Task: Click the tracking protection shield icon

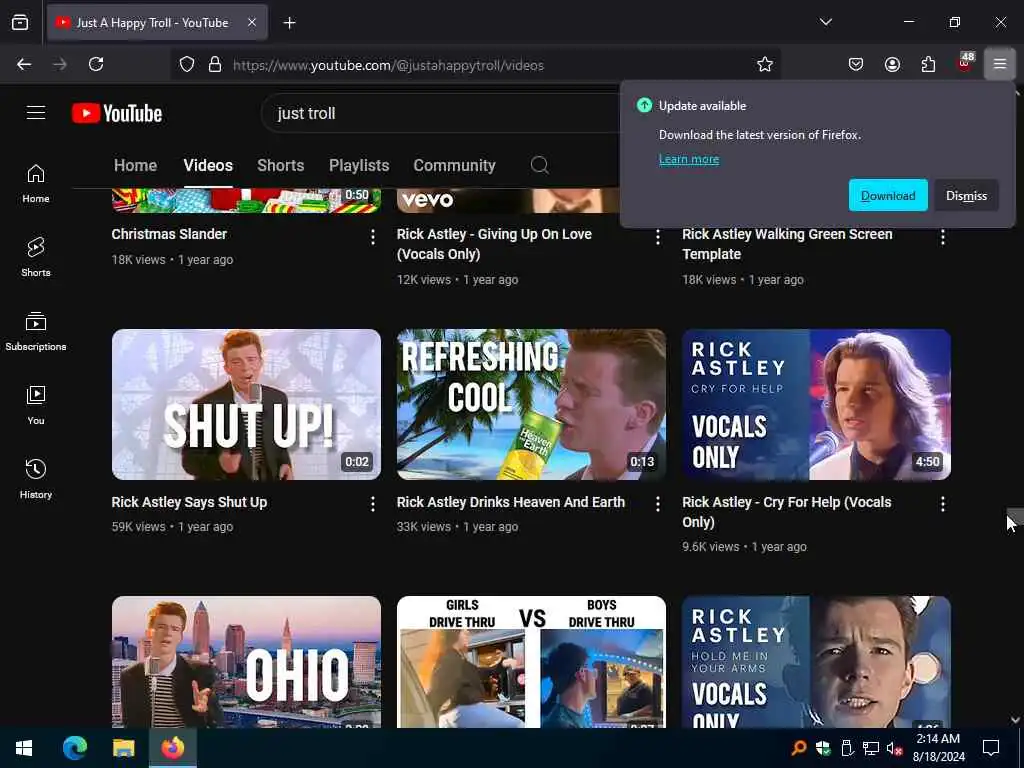Action: pos(187,65)
